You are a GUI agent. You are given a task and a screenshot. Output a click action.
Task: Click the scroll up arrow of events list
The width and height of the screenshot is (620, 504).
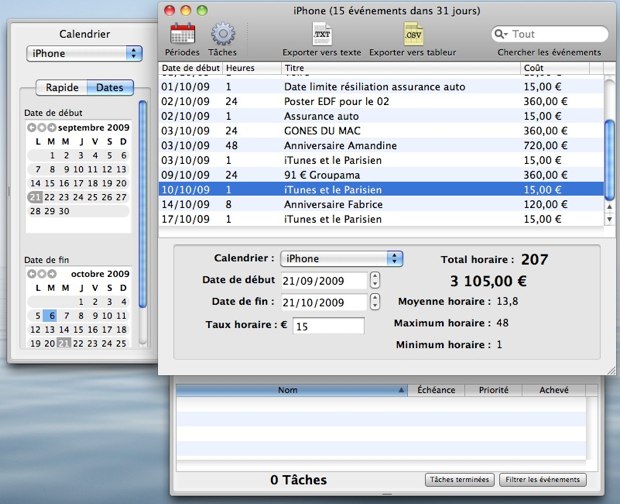[610, 207]
